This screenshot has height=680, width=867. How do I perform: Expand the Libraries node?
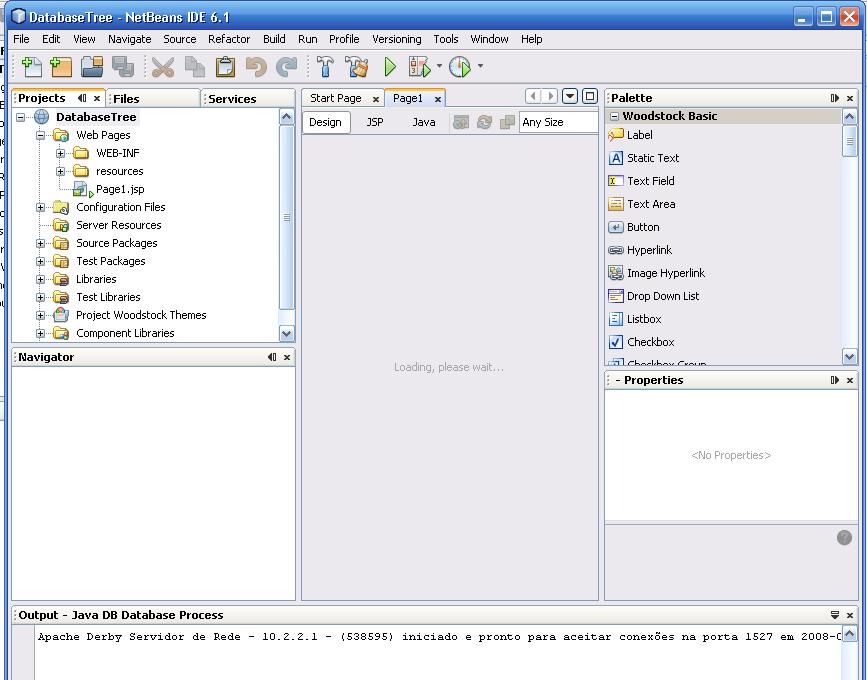[40, 279]
